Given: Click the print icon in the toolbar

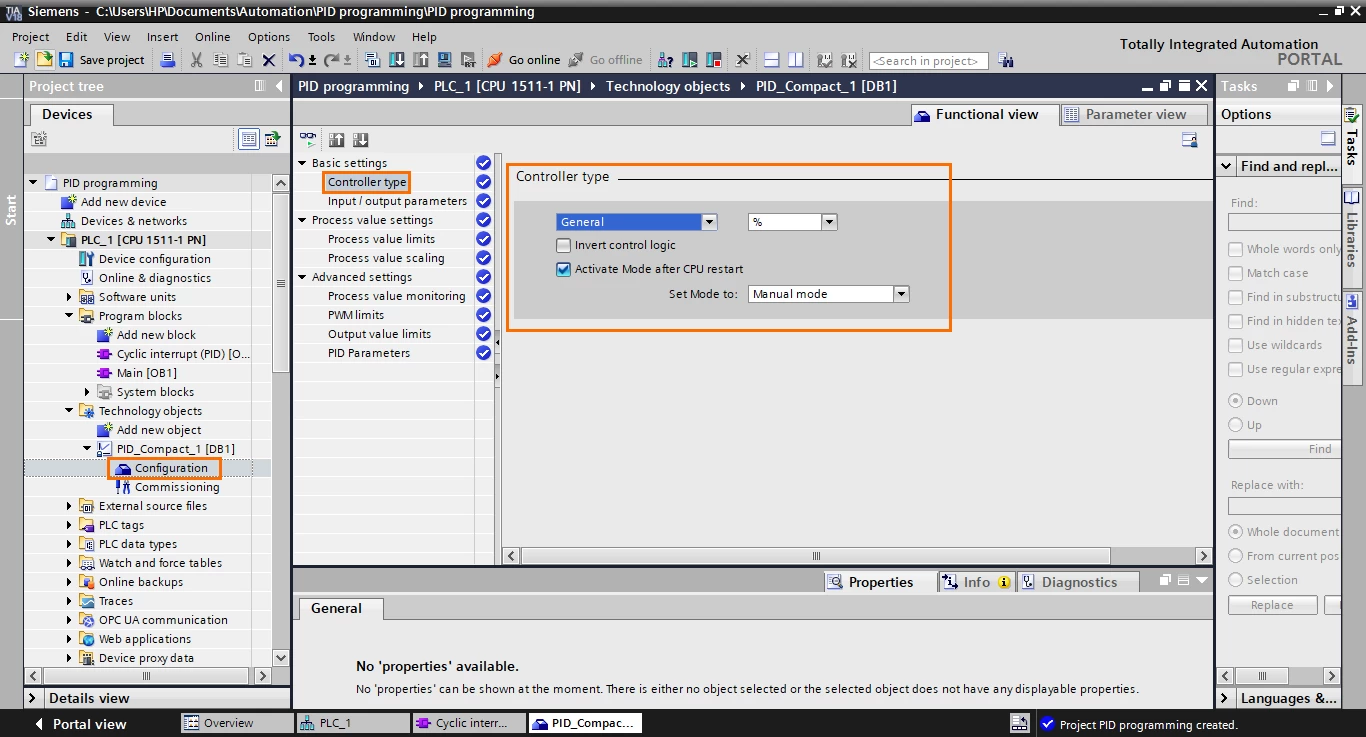Looking at the screenshot, I should (x=168, y=60).
